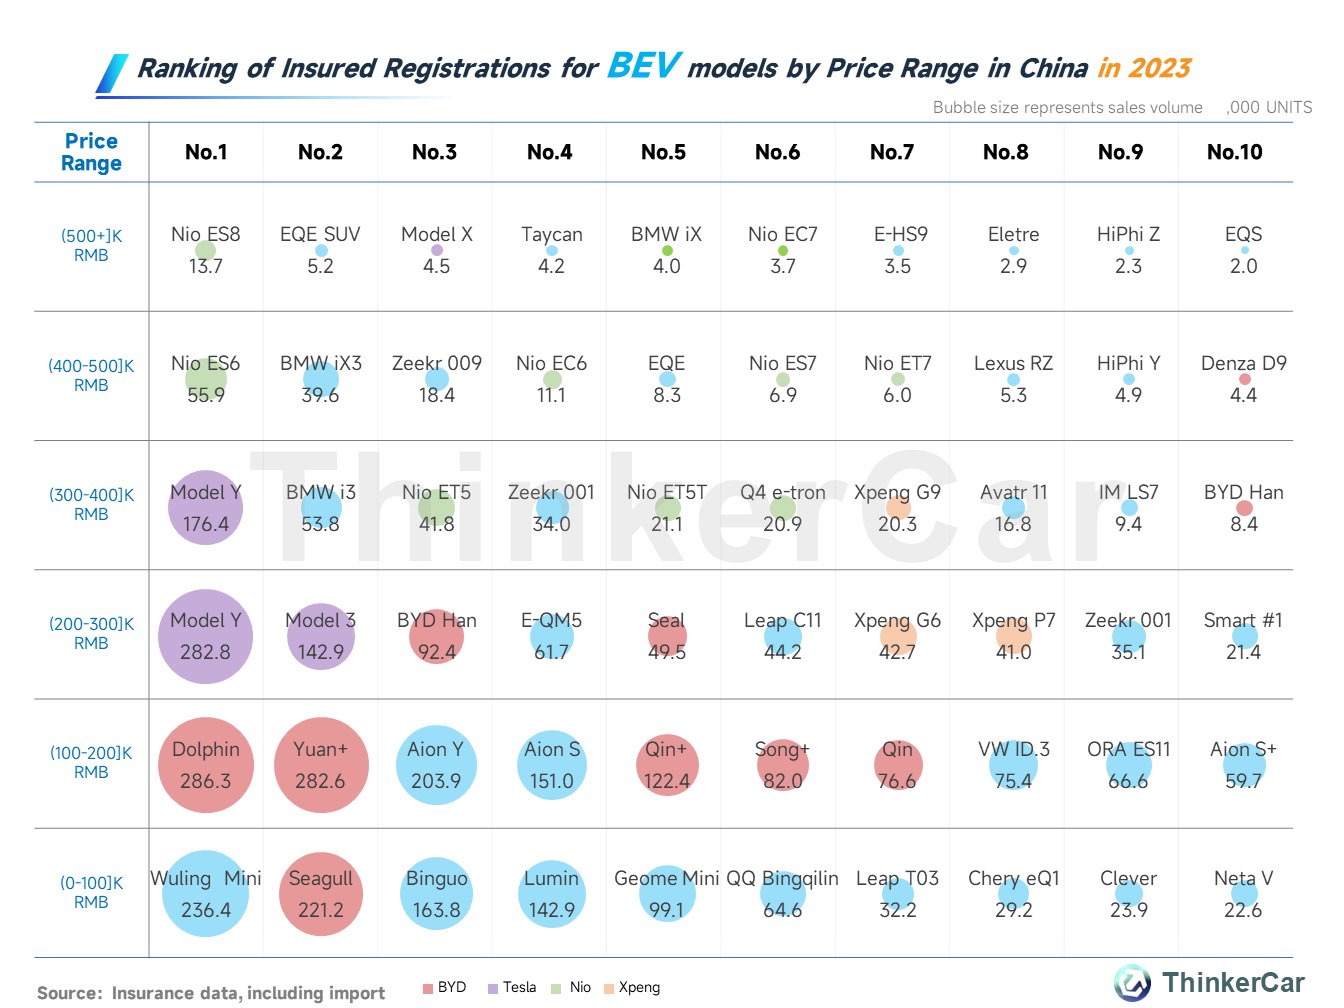Click the (500+]K RMB price range label
The image size is (1344, 1008).
coord(91,245)
